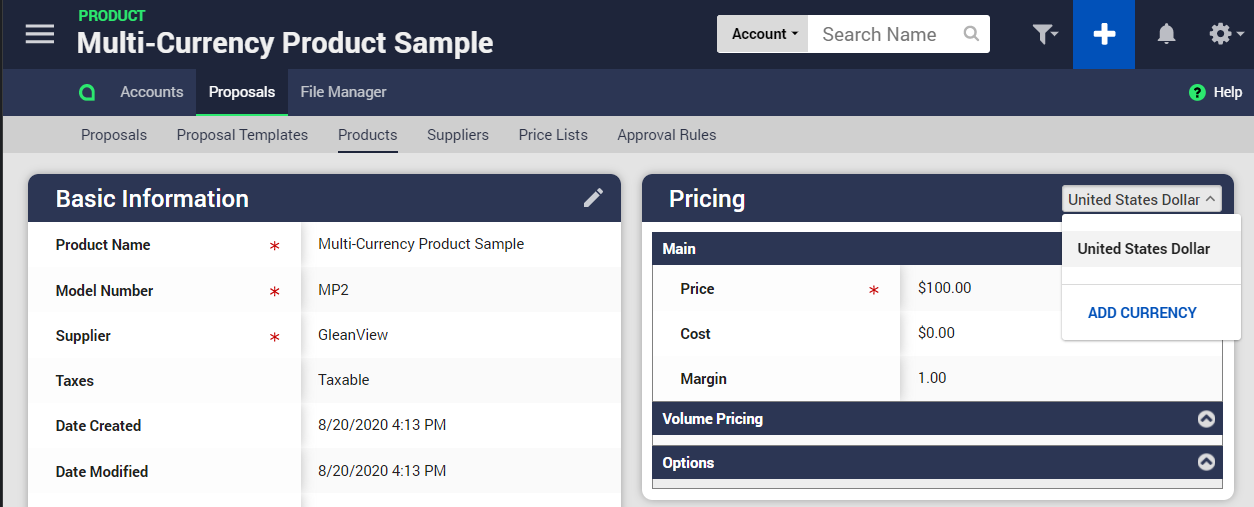This screenshot has width=1254, height=507.
Task: Click the Cost value $0.00
Action: [x=936, y=333]
